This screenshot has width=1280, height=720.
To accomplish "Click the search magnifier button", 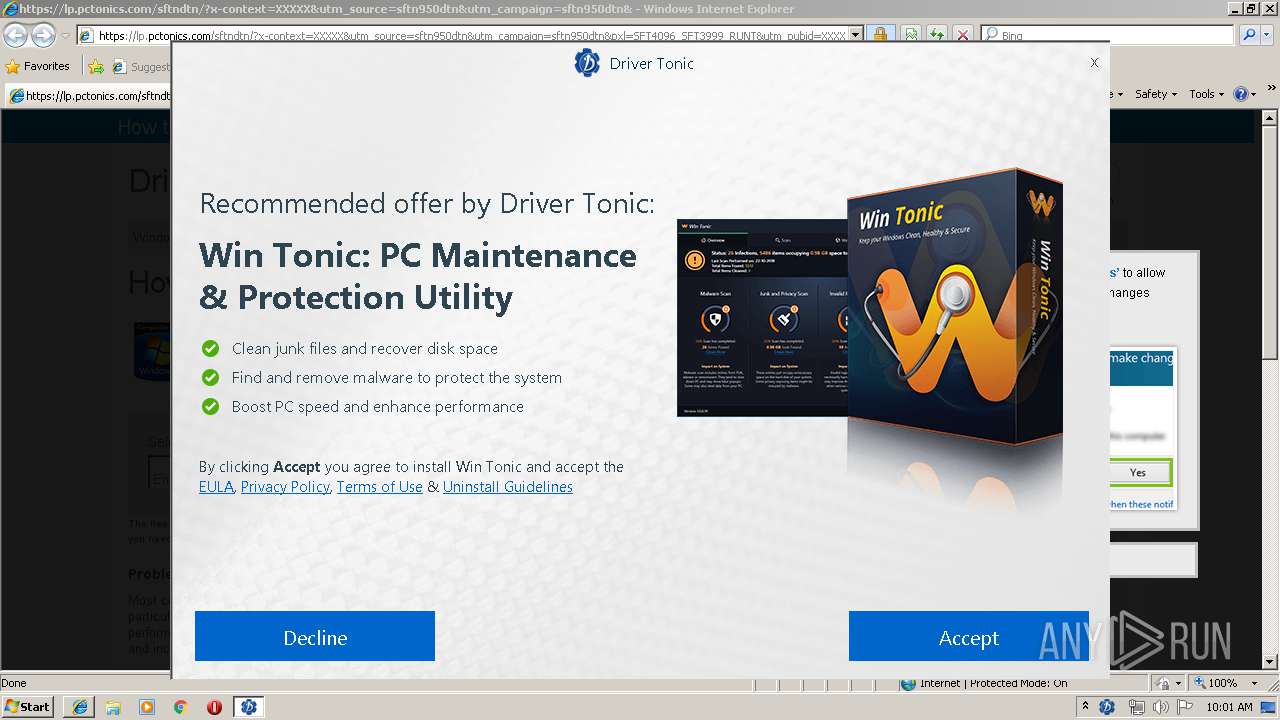I will 1249,35.
